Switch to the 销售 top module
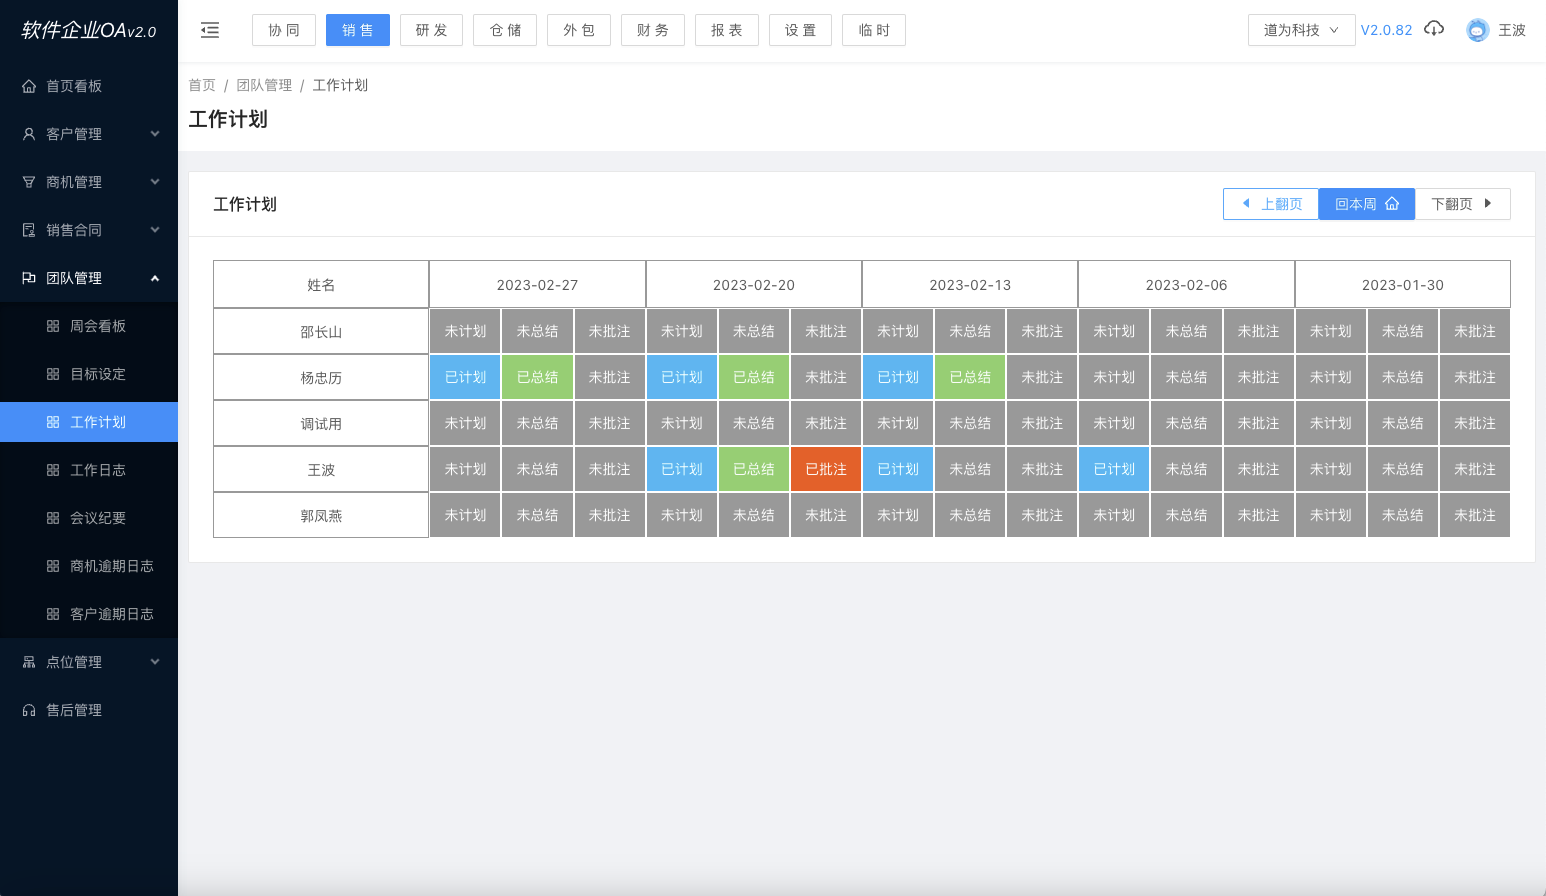This screenshot has height=896, width=1546. (x=357, y=30)
